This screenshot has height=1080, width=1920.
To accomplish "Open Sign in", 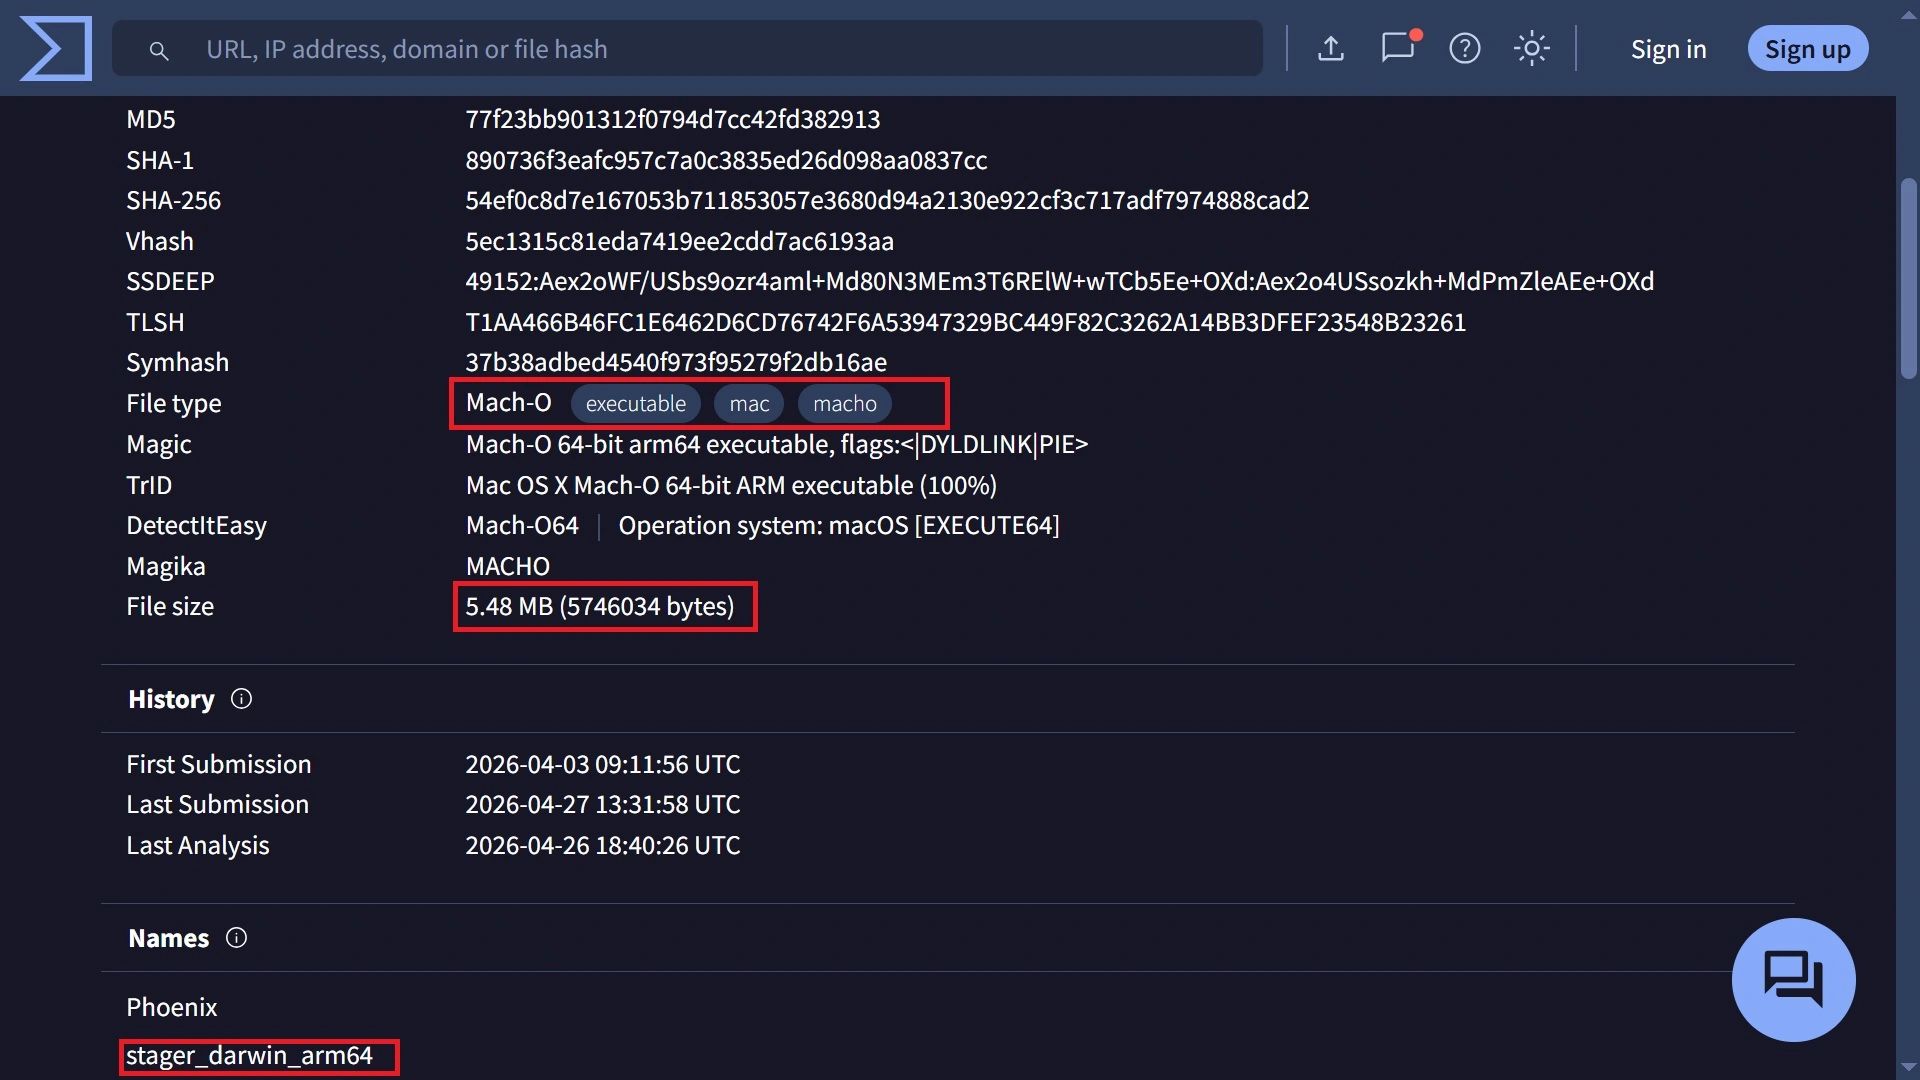I will point(1668,48).
